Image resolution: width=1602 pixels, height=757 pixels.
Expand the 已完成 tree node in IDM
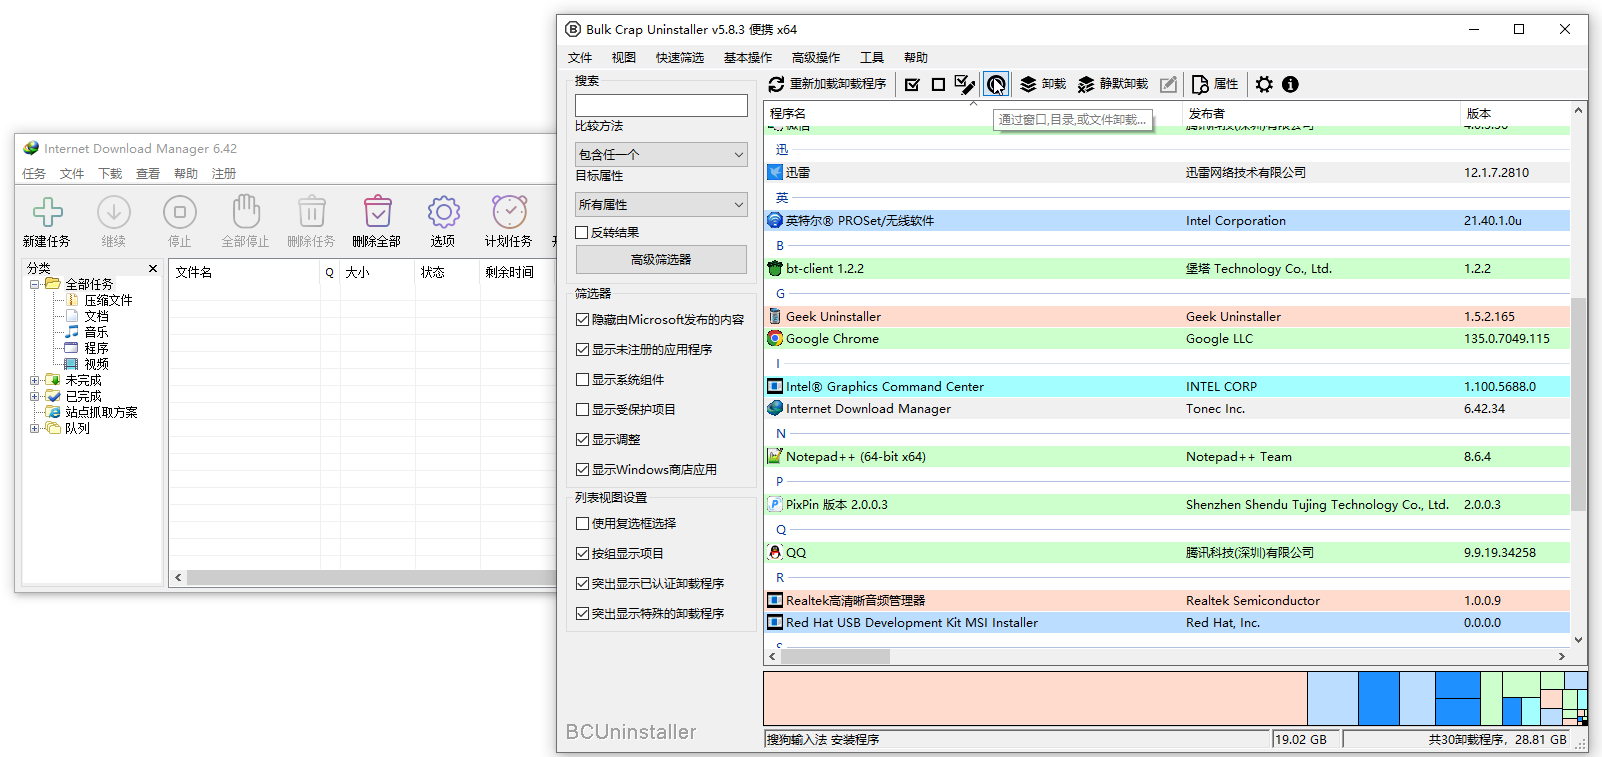click(x=34, y=396)
